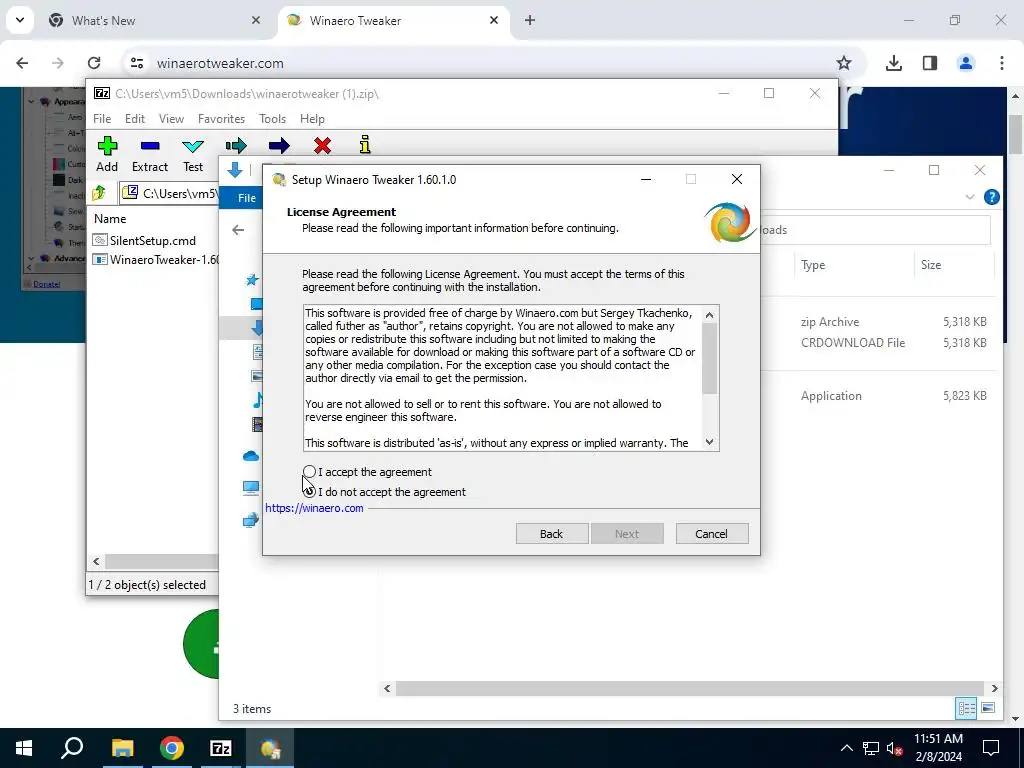Open Chrome downloads icon

tap(893, 63)
